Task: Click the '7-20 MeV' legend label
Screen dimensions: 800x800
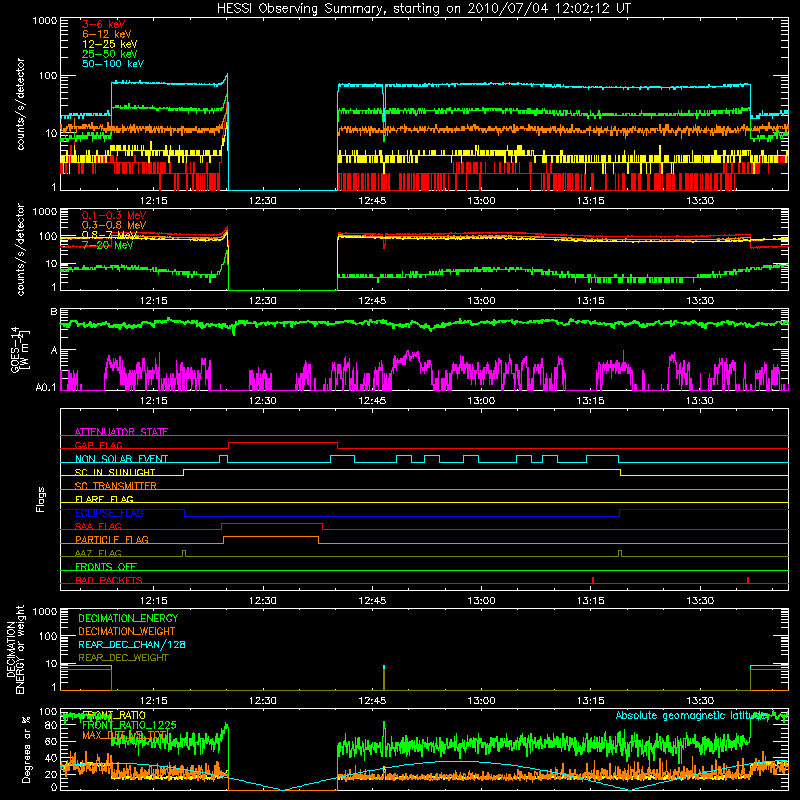Action: (x=107, y=245)
